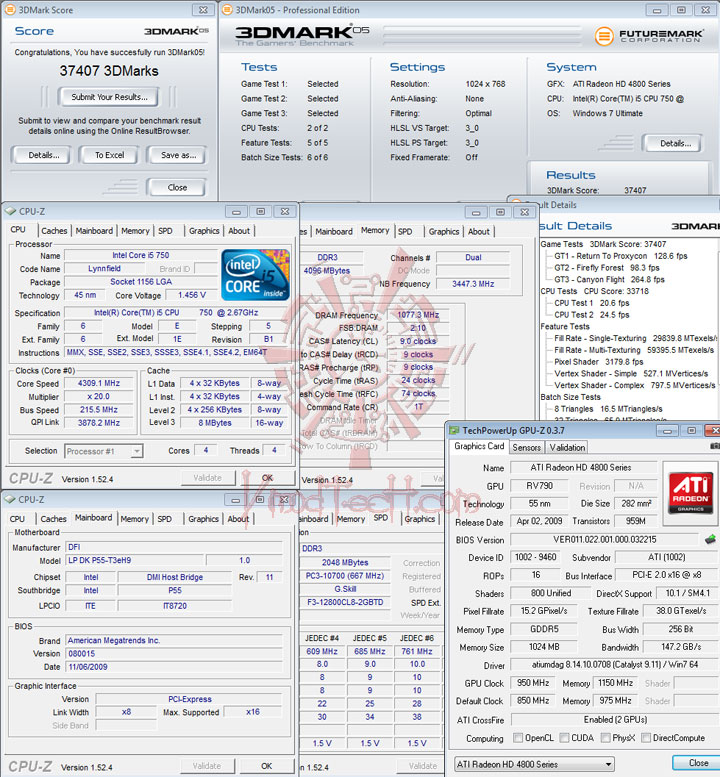Switch to Caches tab in top CPU-Z
The image size is (720, 777).
coord(54,231)
